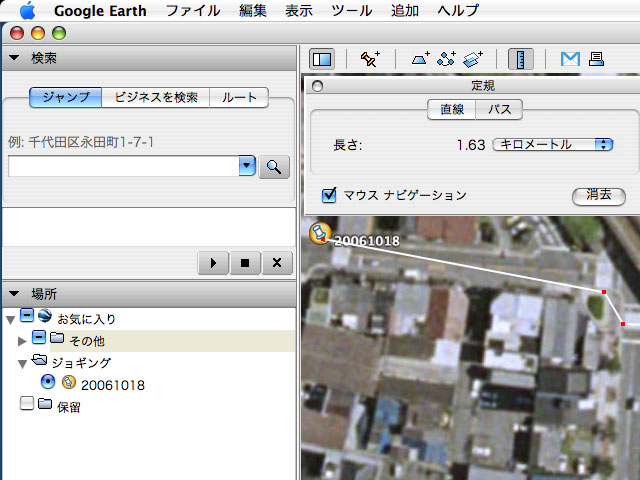
Task: Open the ツール menu
Action: [x=351, y=11]
